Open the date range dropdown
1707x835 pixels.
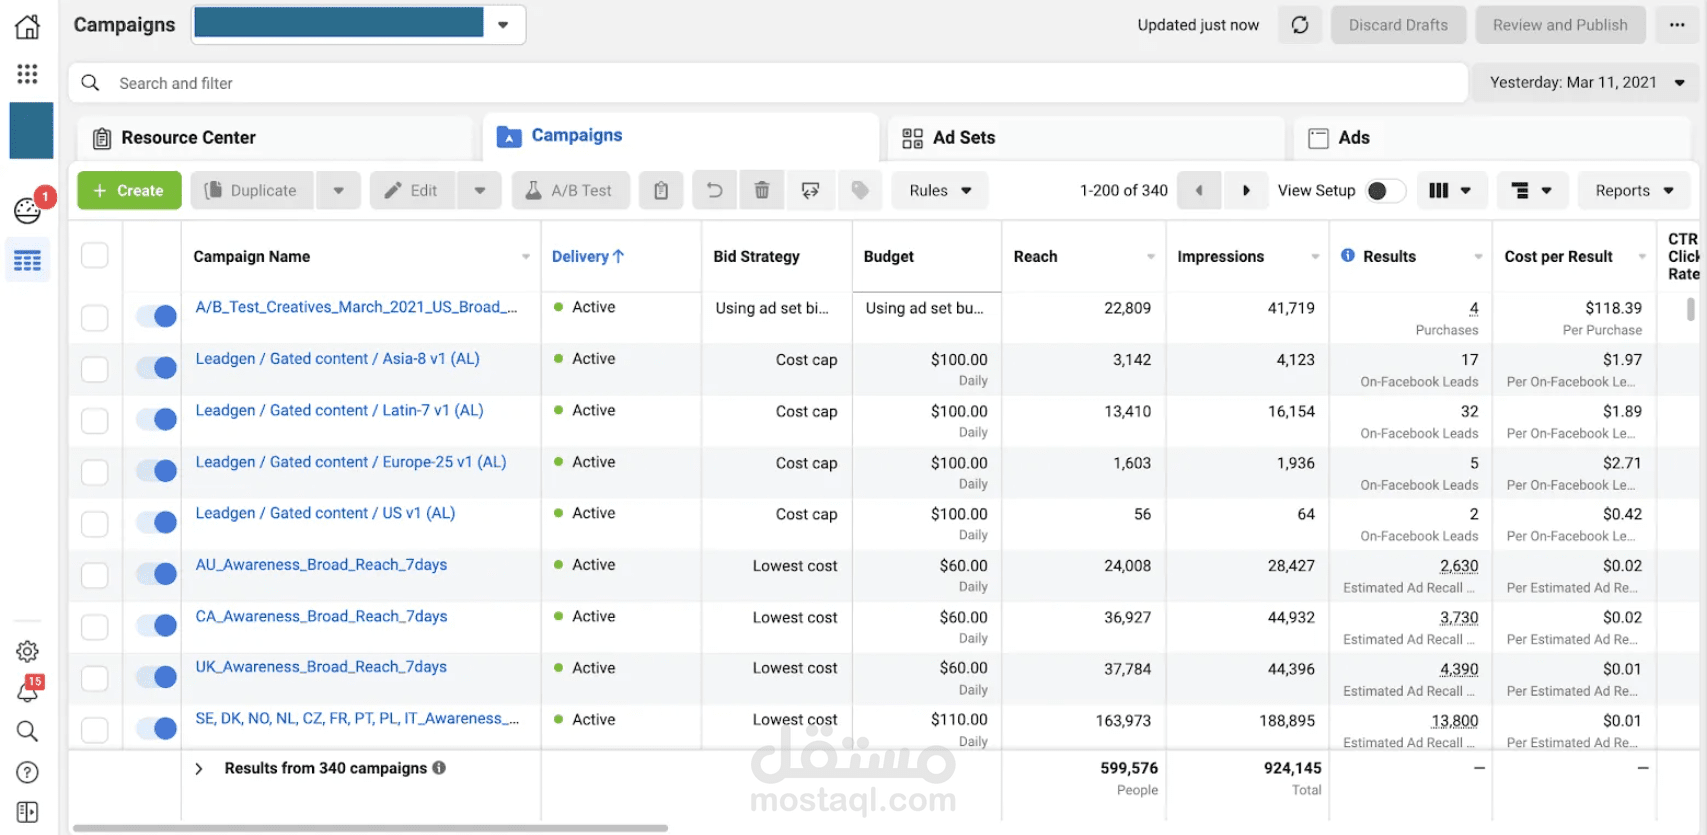click(x=1586, y=83)
